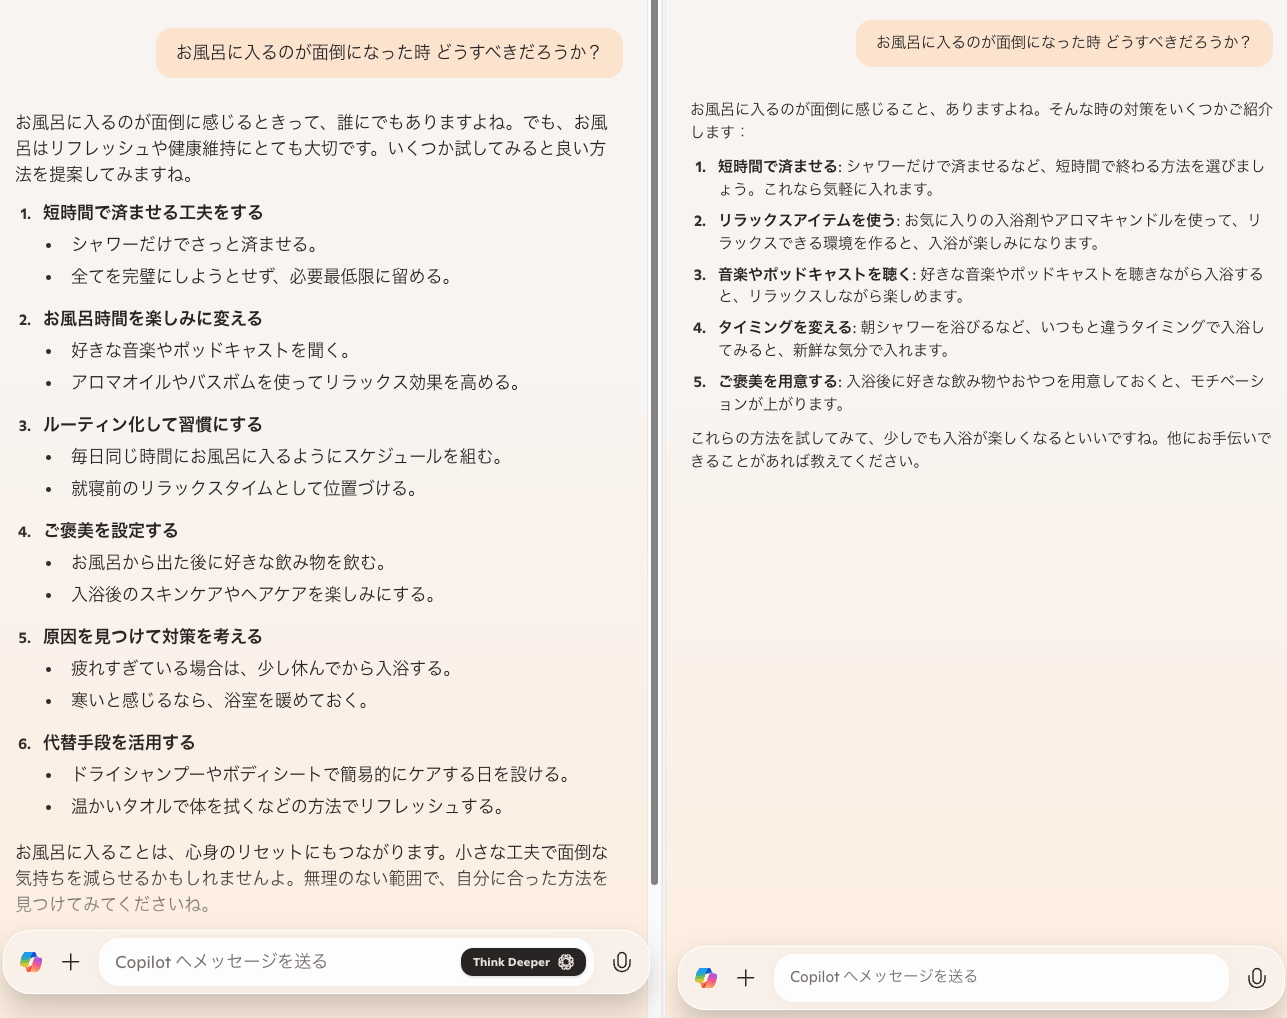
Task: Click heading '原因を見つけて対策を考える'
Action: click(x=153, y=636)
